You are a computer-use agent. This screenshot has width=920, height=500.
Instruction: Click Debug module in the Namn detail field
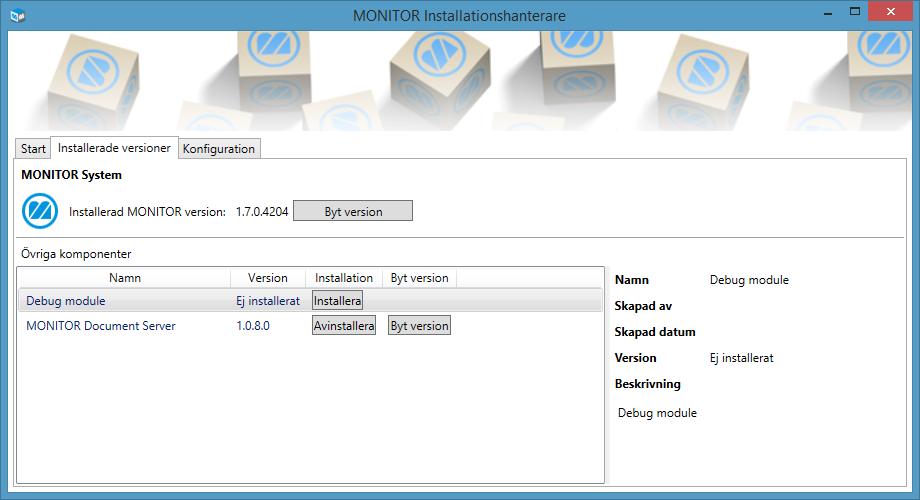tap(749, 280)
